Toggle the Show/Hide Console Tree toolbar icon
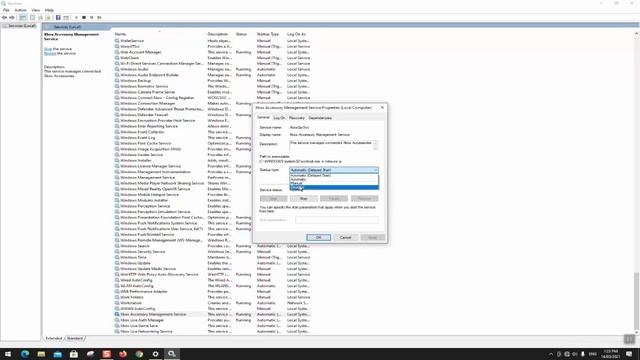The width and height of the screenshot is (640, 360). click(23, 18)
